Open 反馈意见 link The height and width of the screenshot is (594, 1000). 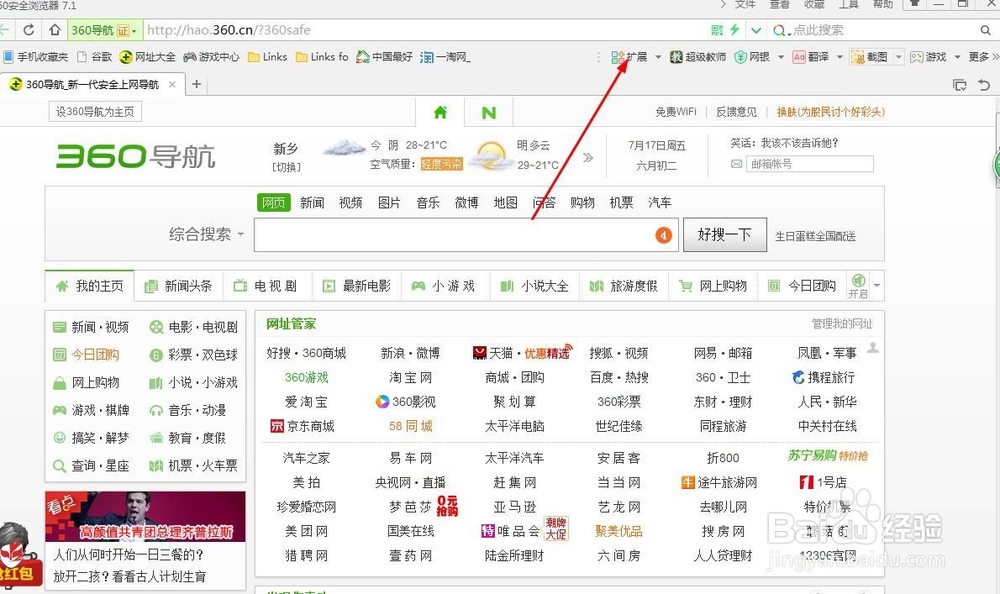[736, 112]
